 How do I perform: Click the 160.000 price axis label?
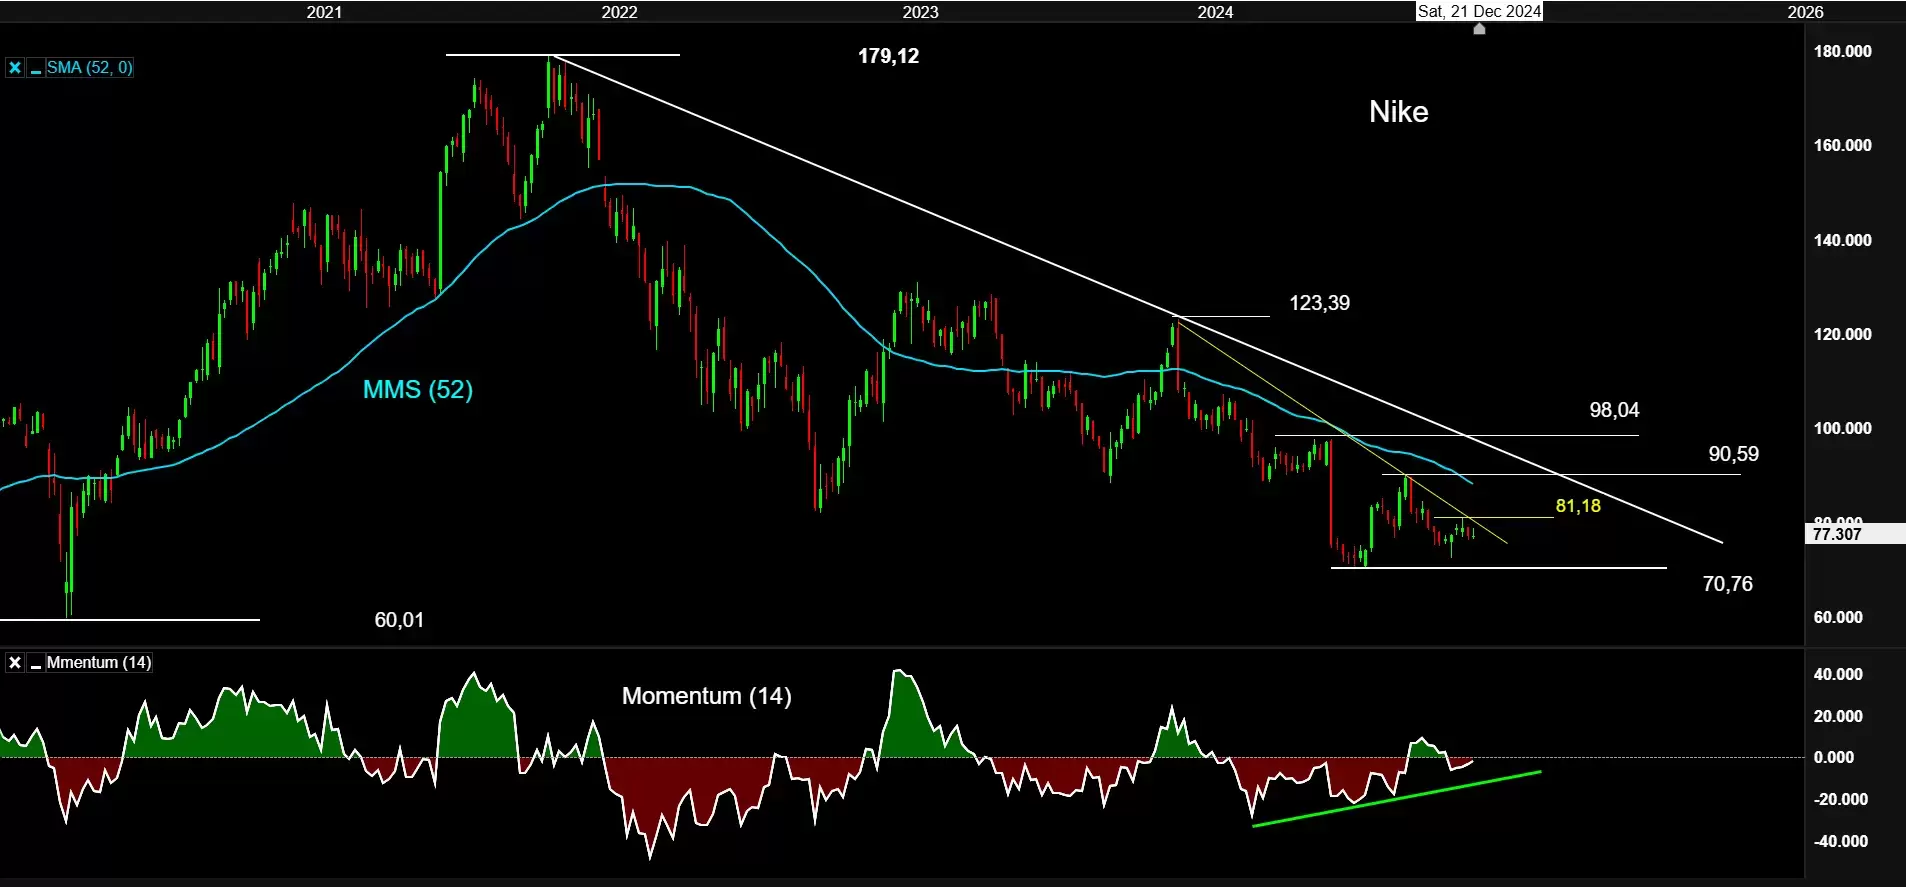[1842, 146]
